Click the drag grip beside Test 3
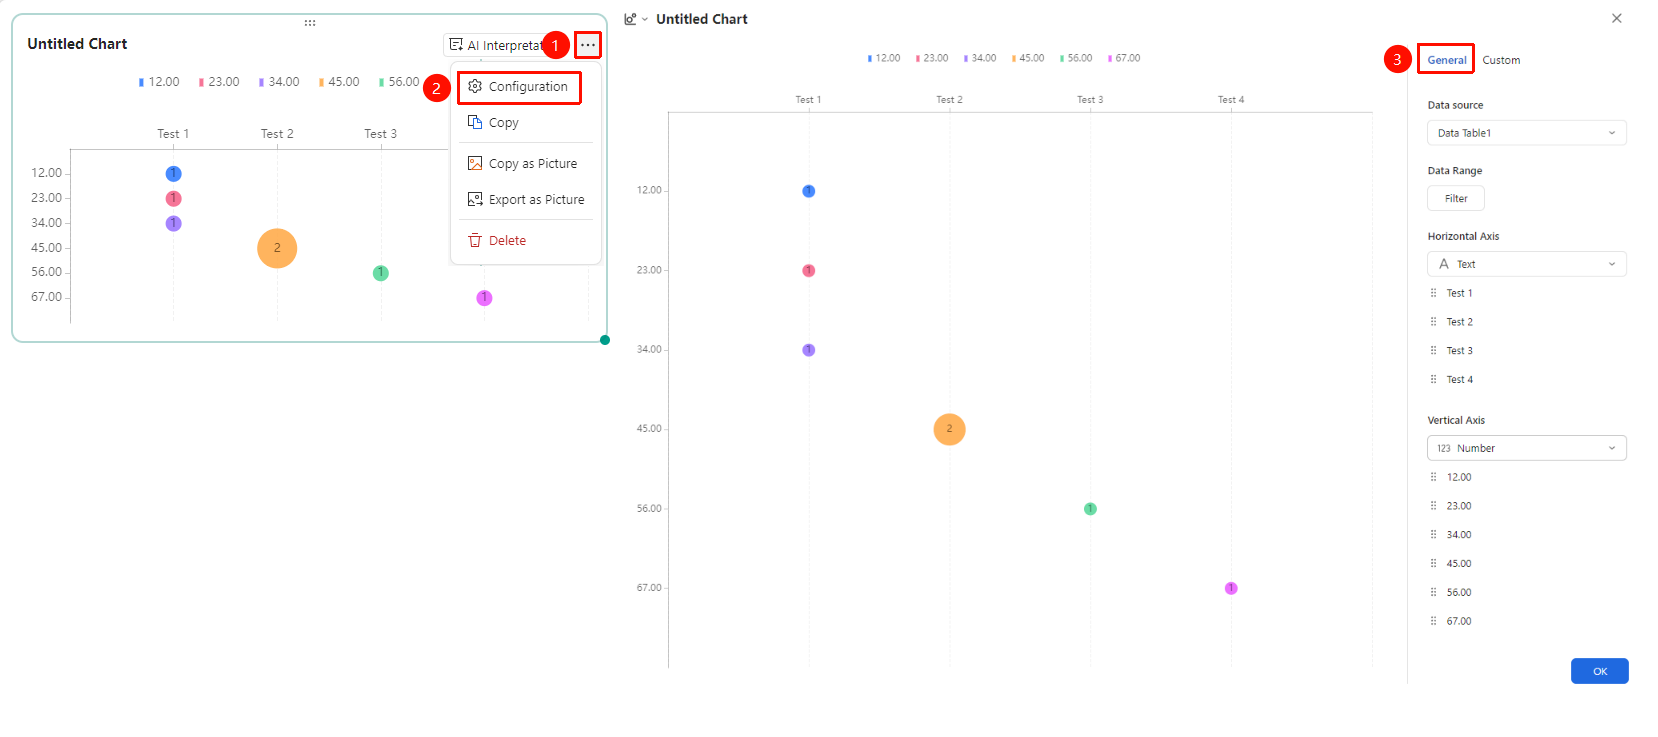Image resolution: width=1658 pixels, height=737 pixels. 1433,351
